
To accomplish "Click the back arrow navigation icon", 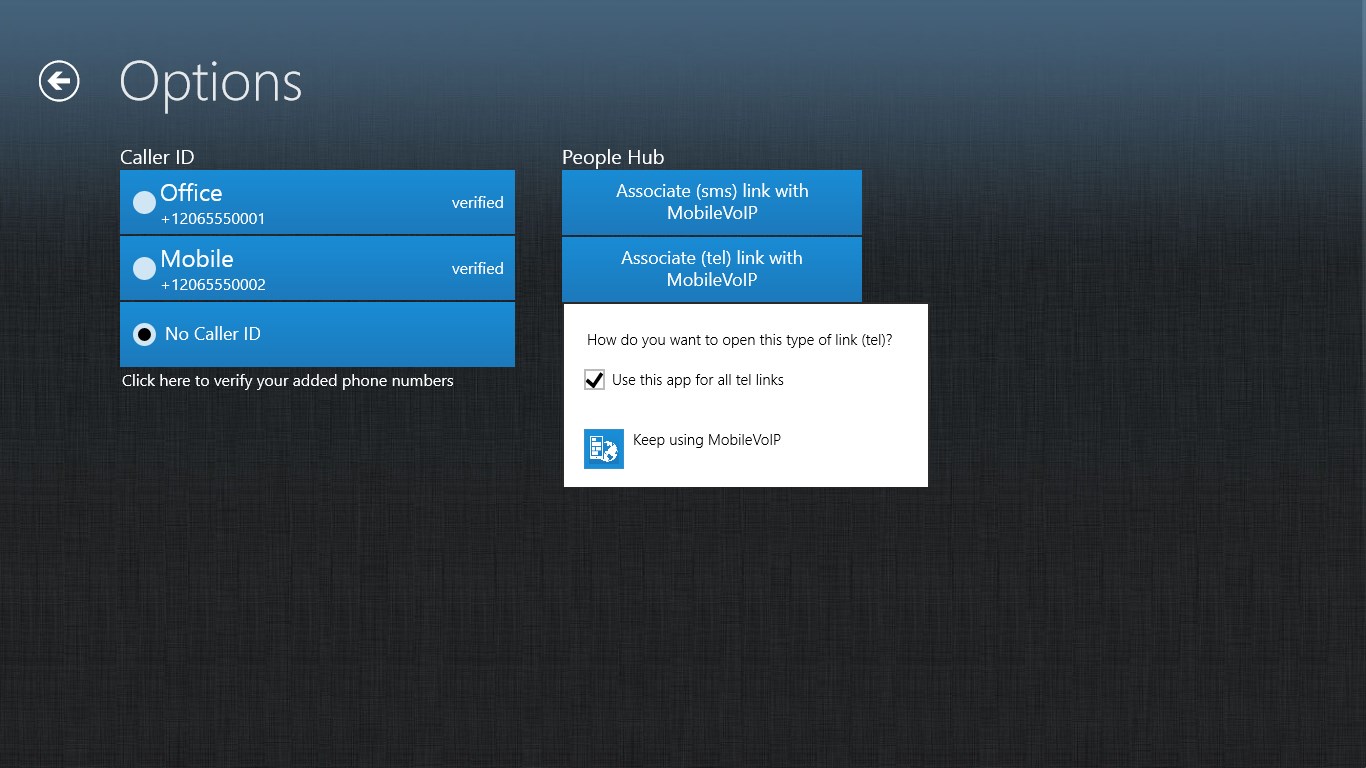I will coord(57,81).
